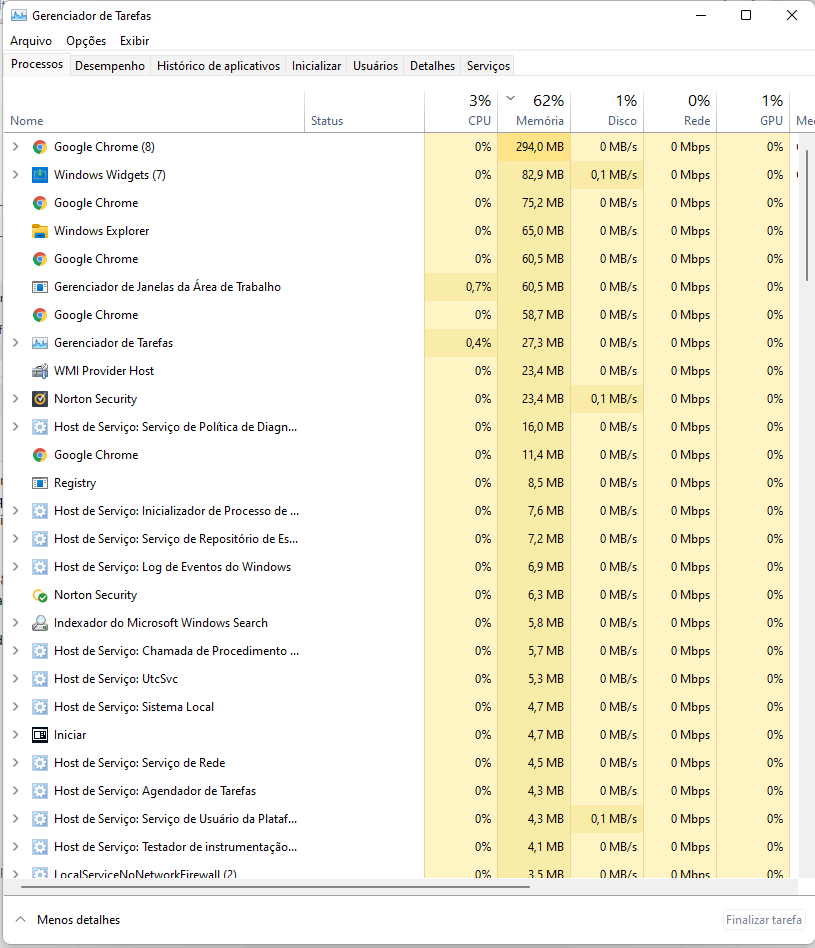Click gear icon of Chamada de Procedimento service
The image size is (815, 948).
point(40,651)
